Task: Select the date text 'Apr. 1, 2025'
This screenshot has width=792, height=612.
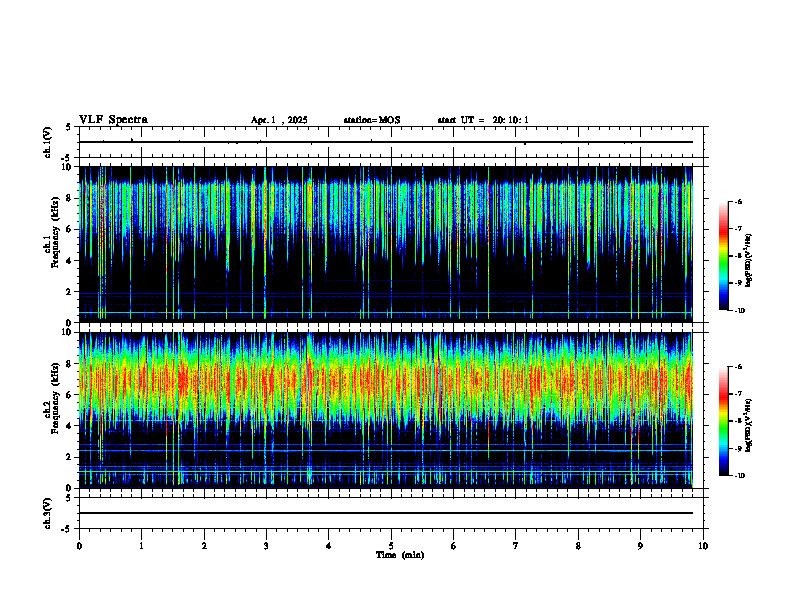Action: [x=279, y=120]
